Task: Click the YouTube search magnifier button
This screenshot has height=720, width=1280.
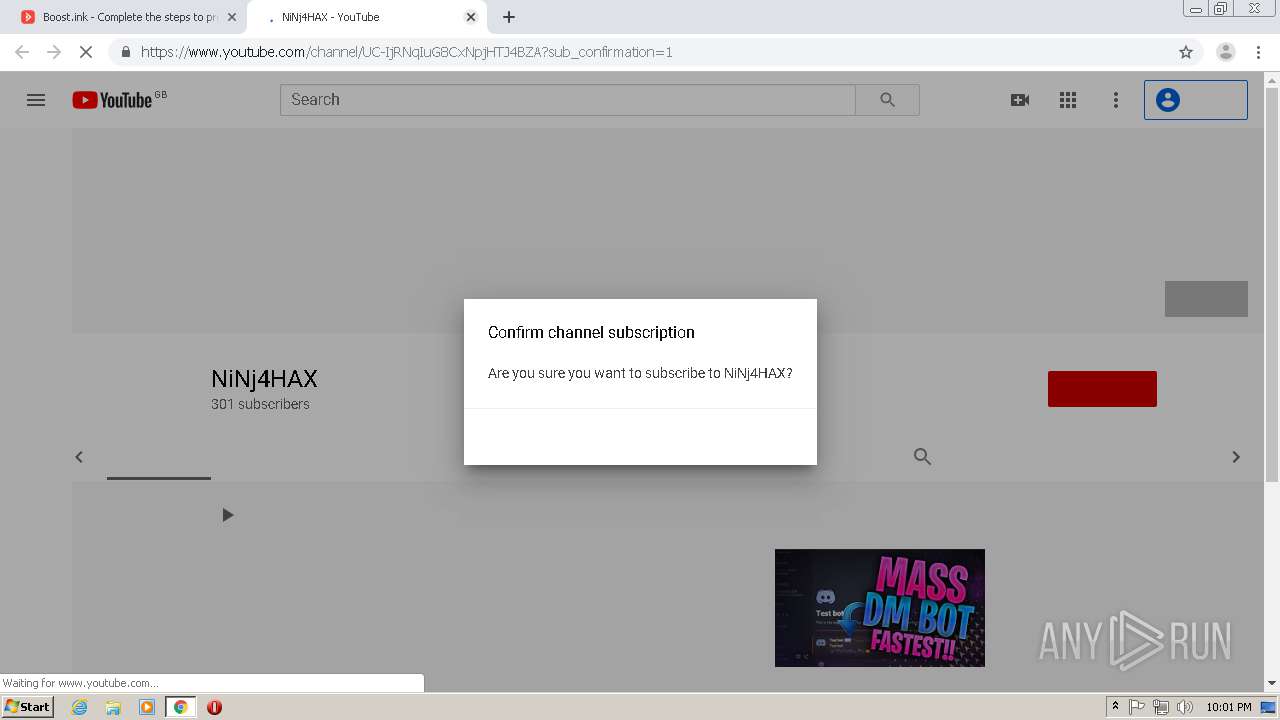Action: click(887, 100)
